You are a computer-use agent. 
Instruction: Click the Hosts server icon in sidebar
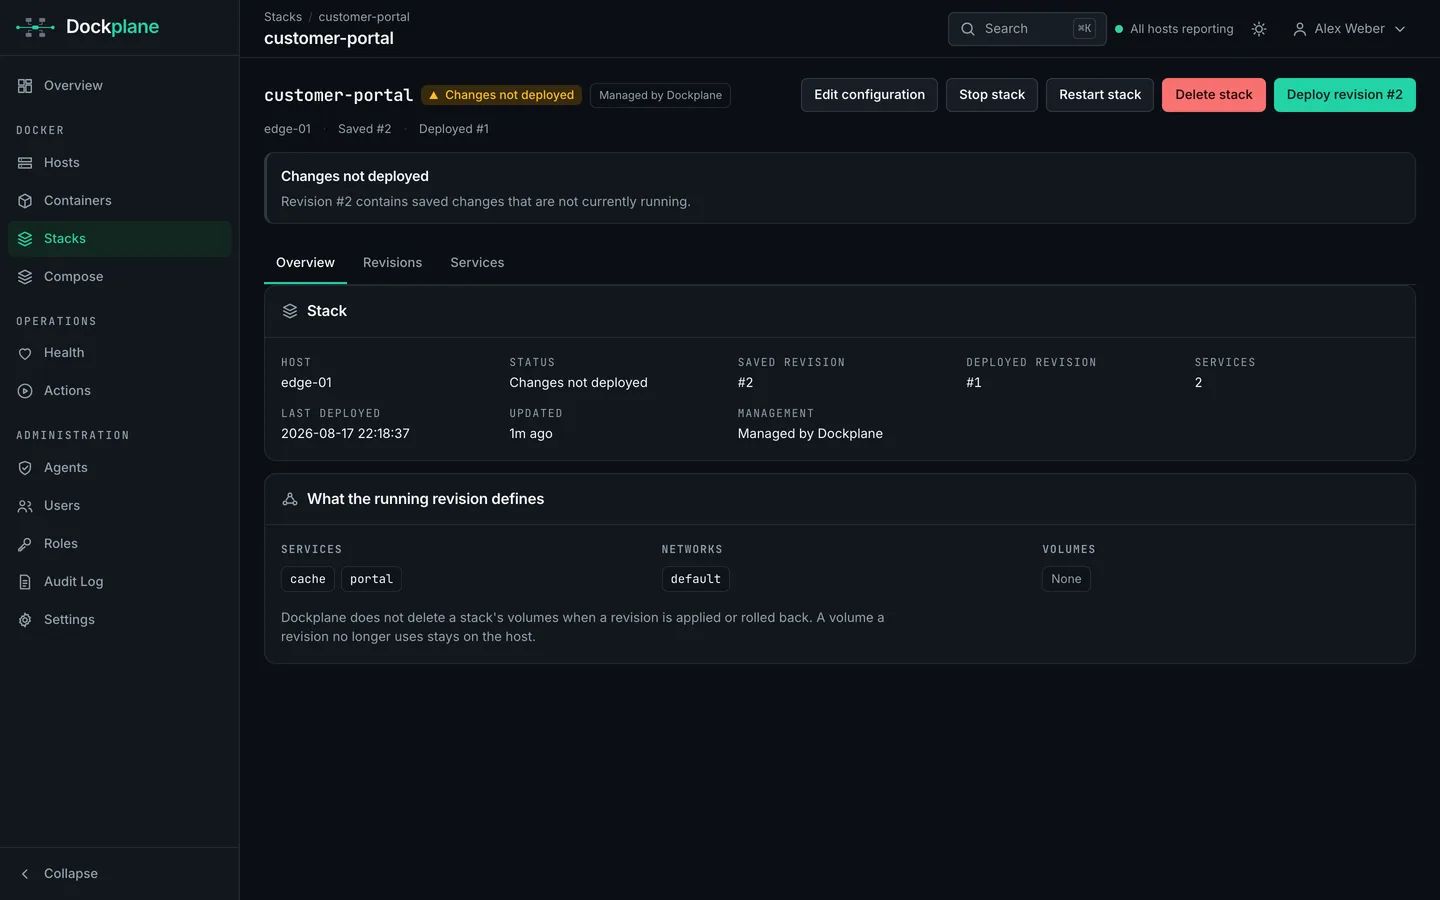(25, 163)
